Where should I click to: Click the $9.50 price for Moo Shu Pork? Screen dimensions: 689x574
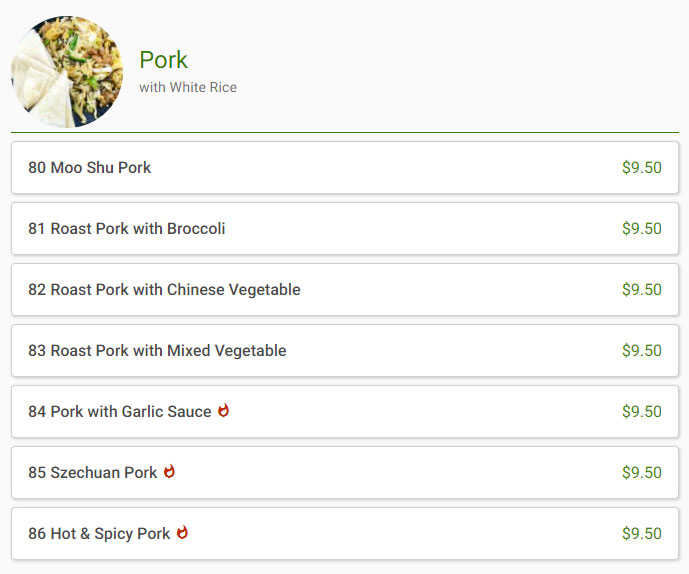pyautogui.click(x=642, y=167)
